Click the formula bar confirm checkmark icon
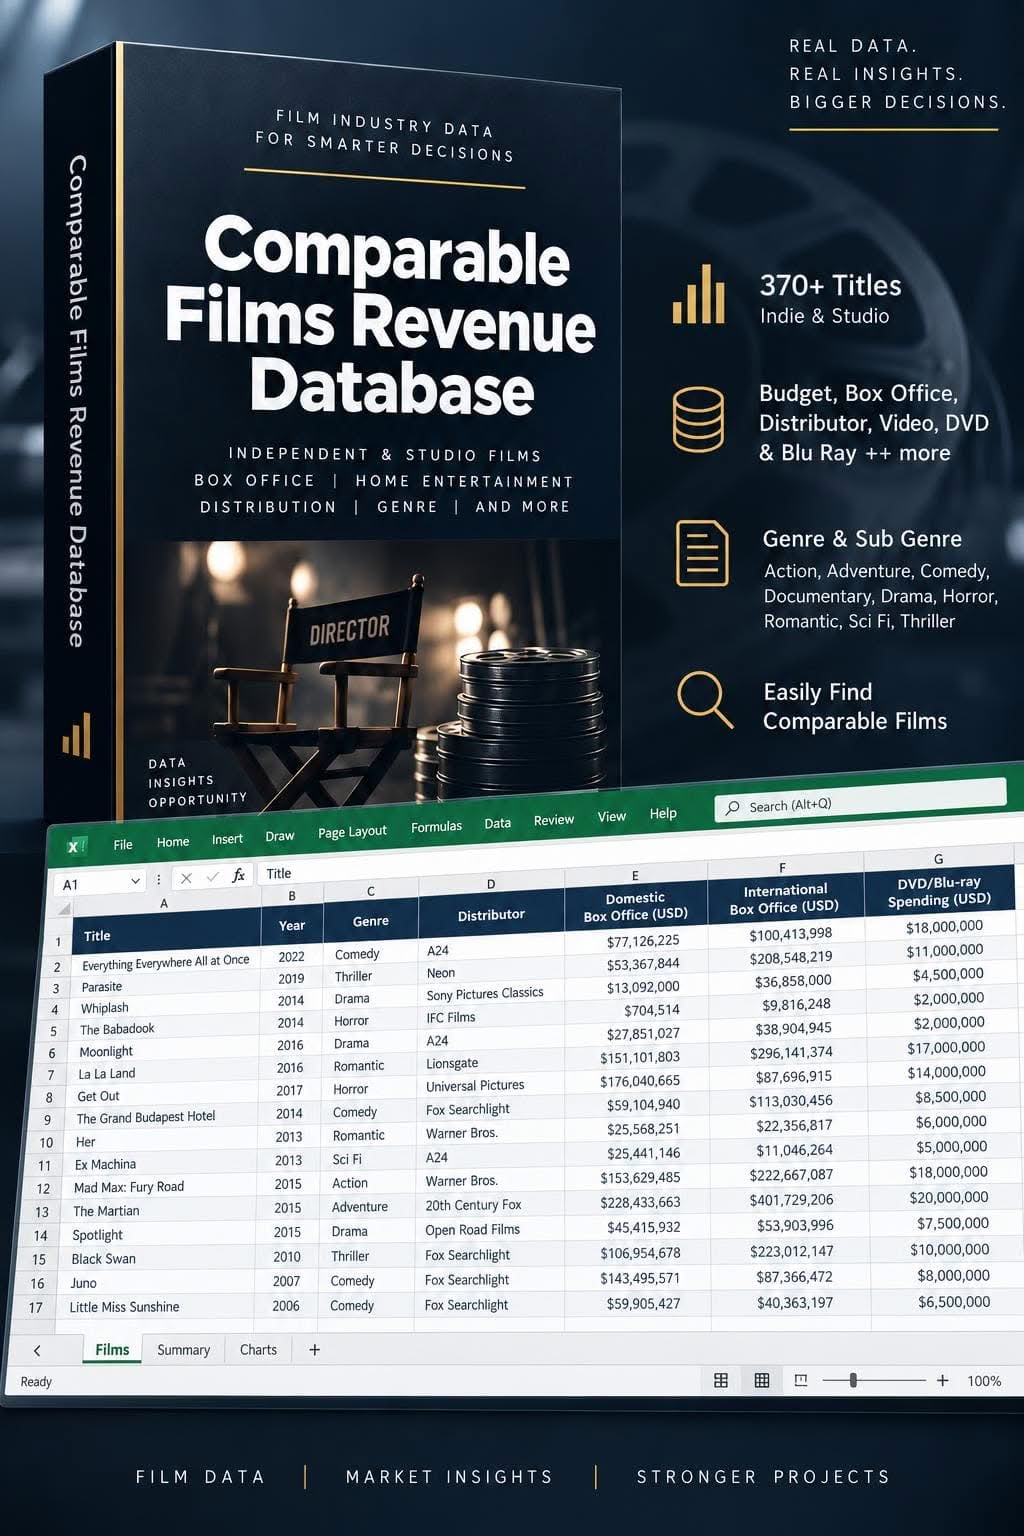 pyautogui.click(x=212, y=877)
